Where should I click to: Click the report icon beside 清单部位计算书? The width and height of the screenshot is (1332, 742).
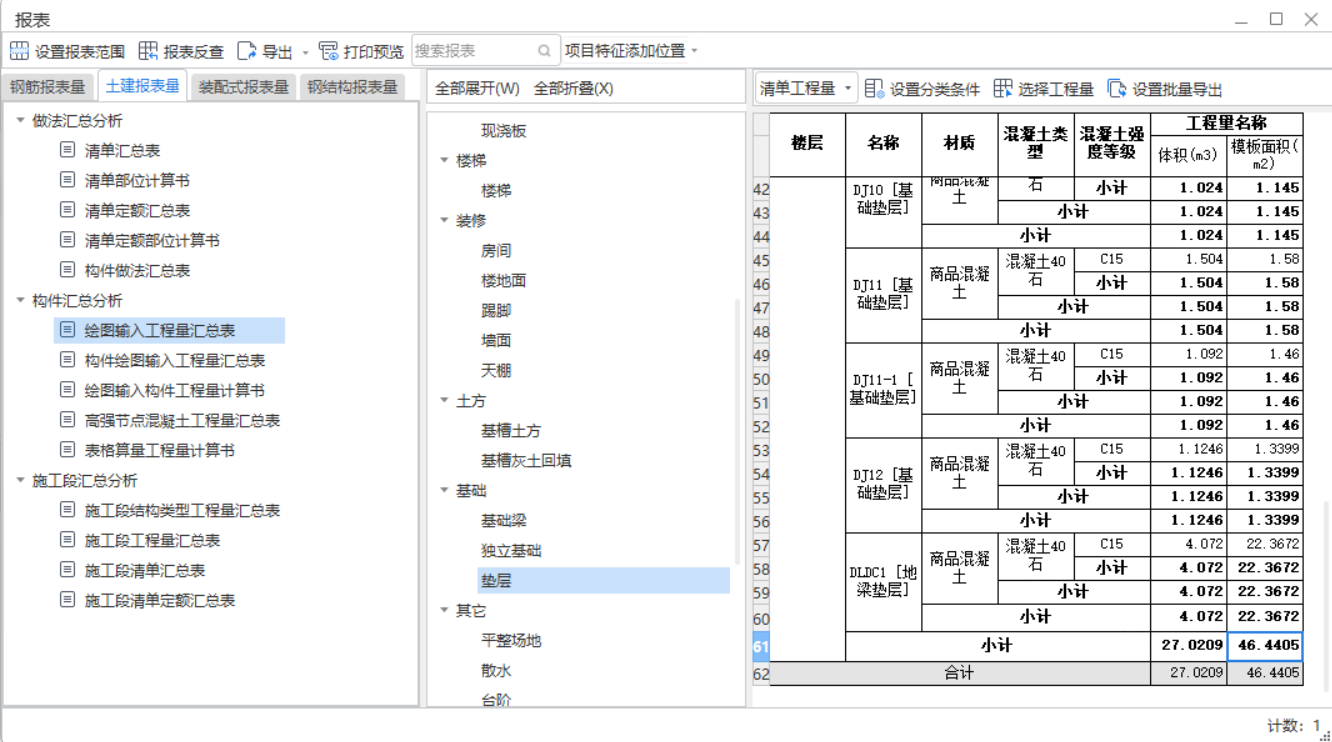[x=67, y=180]
